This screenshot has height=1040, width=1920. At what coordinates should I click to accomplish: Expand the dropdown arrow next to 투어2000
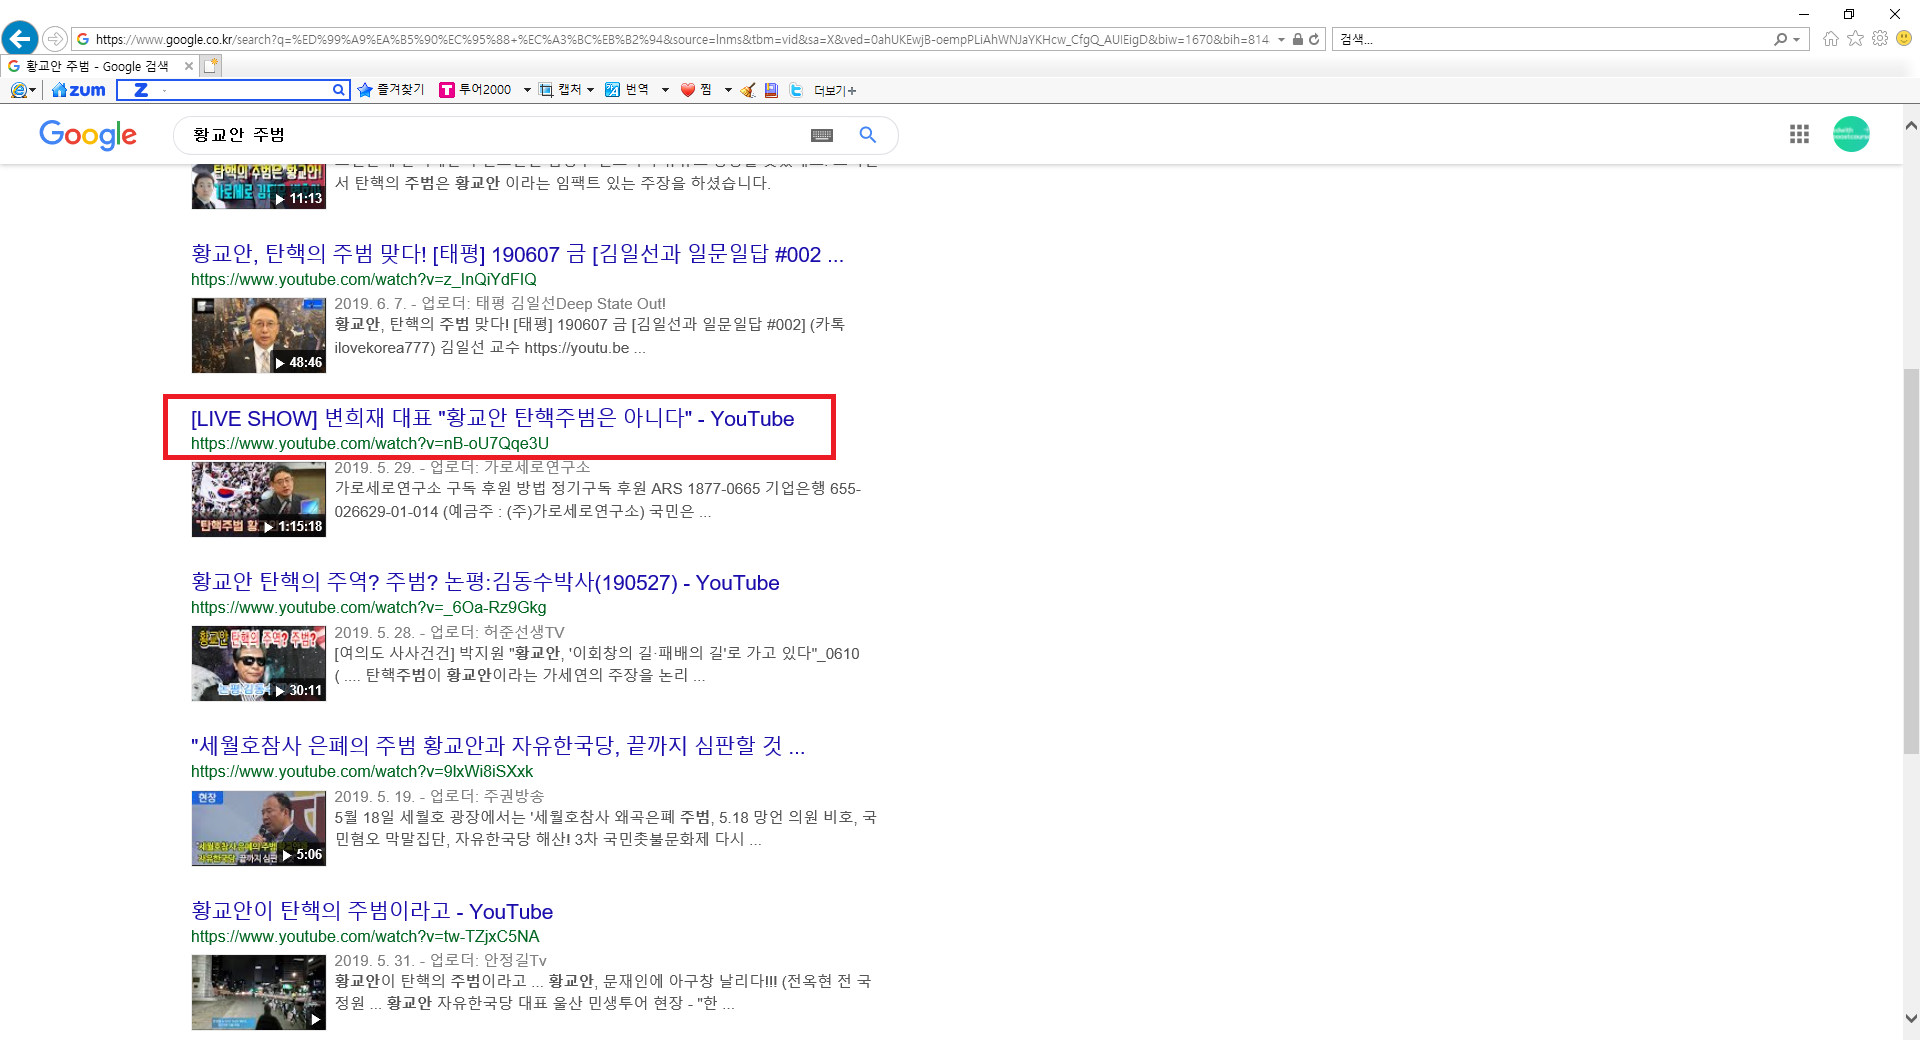pyautogui.click(x=527, y=90)
